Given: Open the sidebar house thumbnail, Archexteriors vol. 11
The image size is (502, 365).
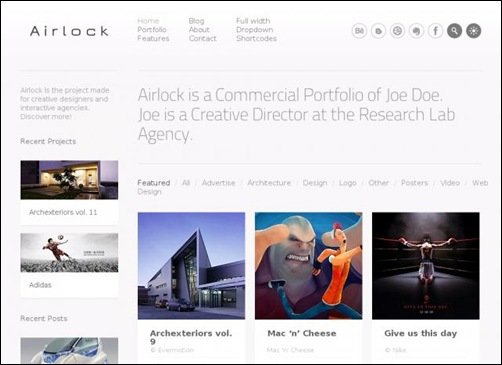Looking at the screenshot, I should [x=69, y=180].
